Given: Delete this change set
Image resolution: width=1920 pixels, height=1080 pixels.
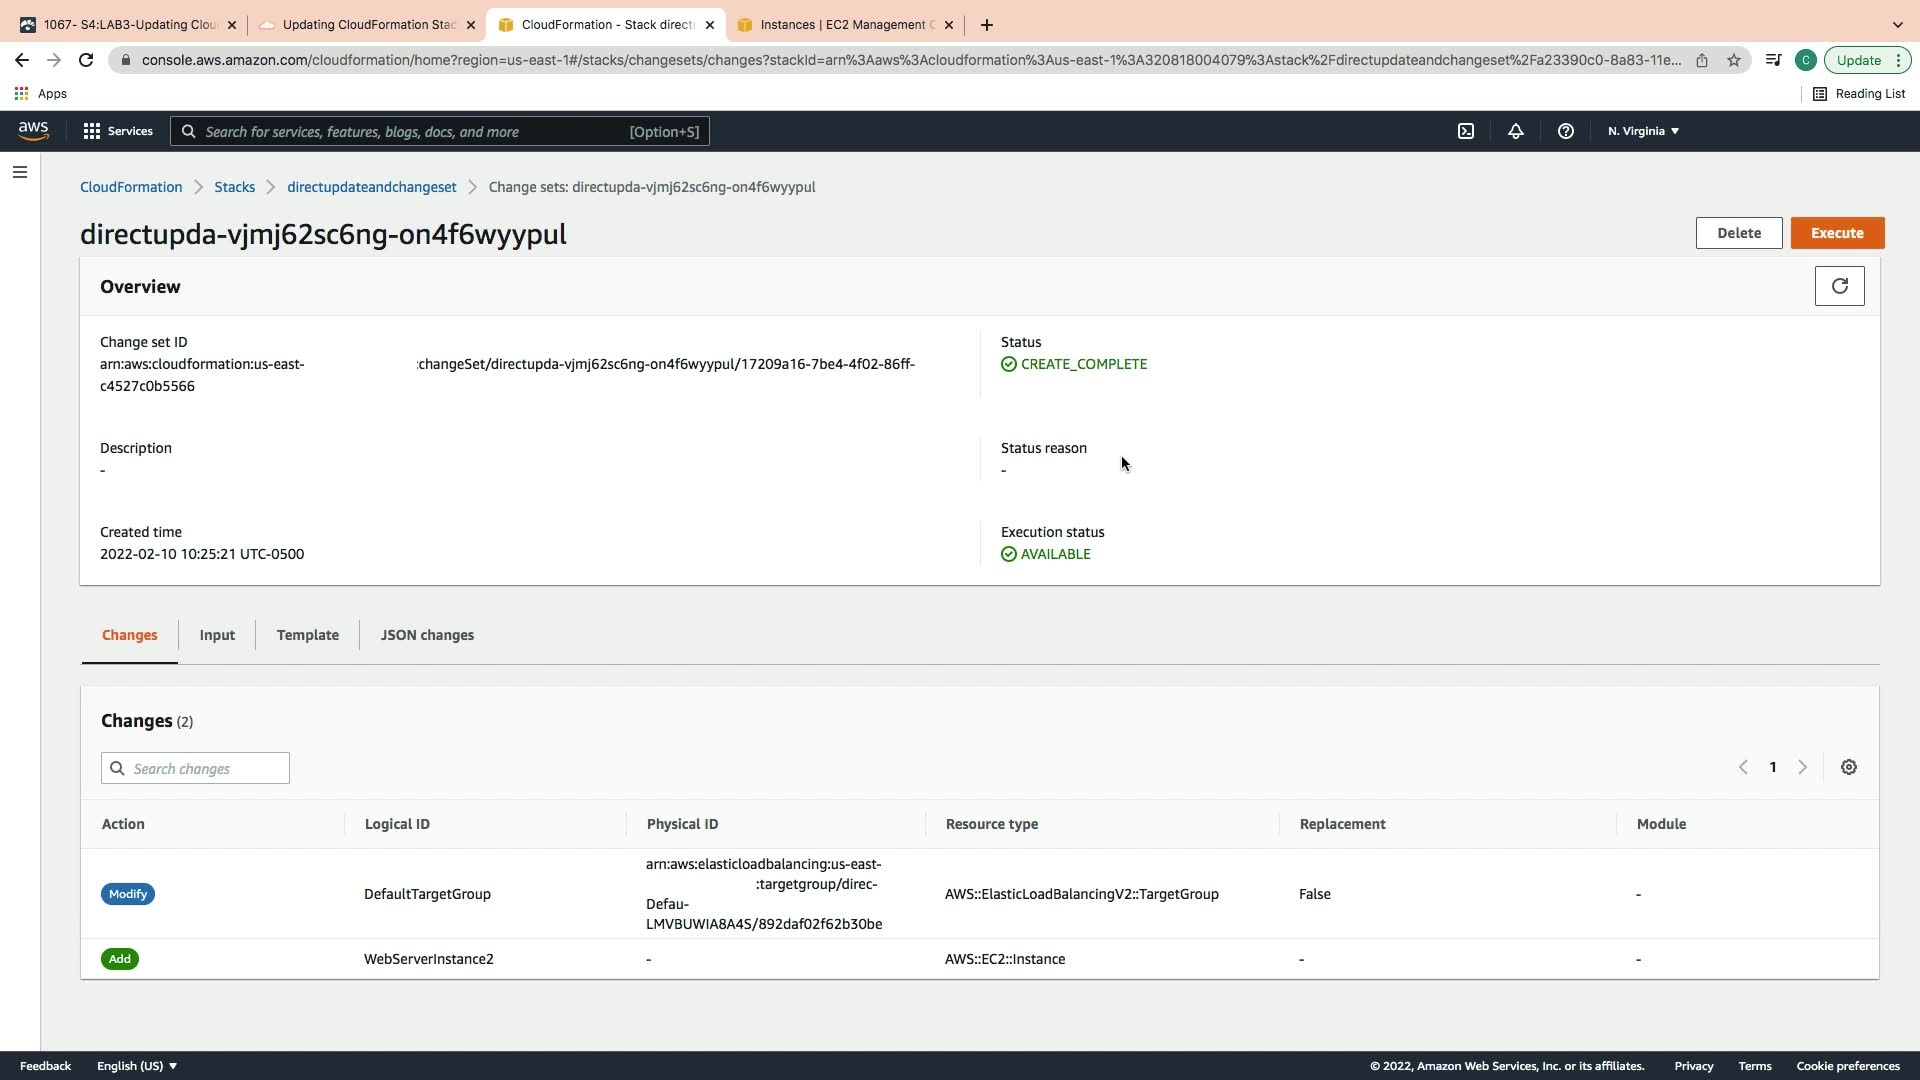Looking at the screenshot, I should (1738, 233).
